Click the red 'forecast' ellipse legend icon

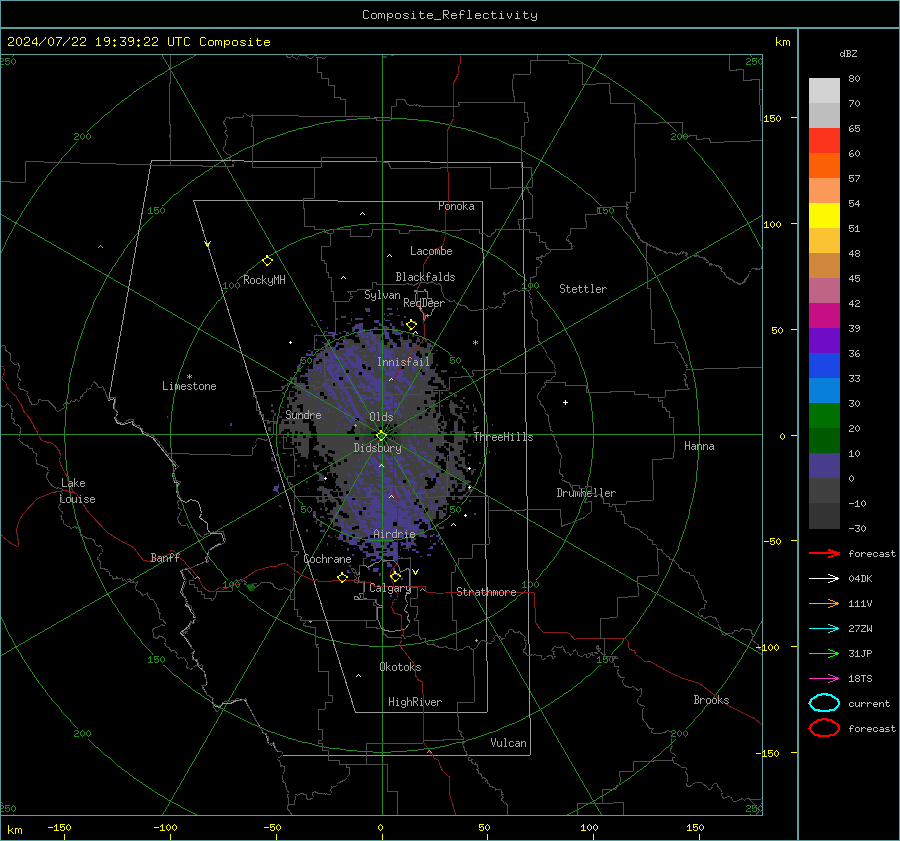(x=824, y=728)
